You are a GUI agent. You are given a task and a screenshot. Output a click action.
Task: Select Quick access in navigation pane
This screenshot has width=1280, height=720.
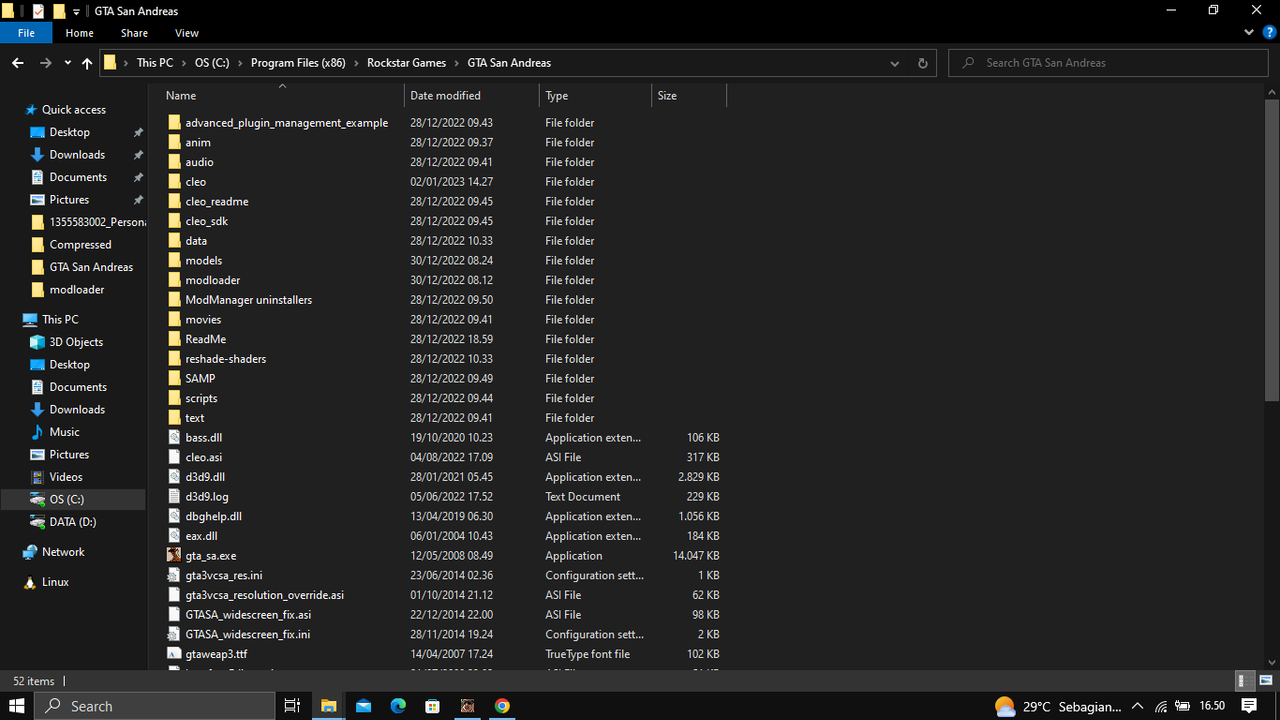(65, 110)
